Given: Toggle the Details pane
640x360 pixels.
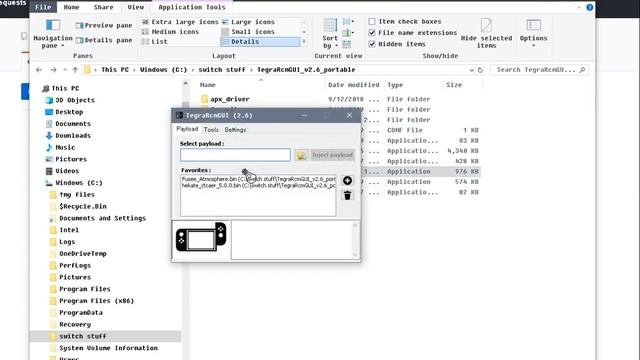Looking at the screenshot, I should tap(104, 40).
